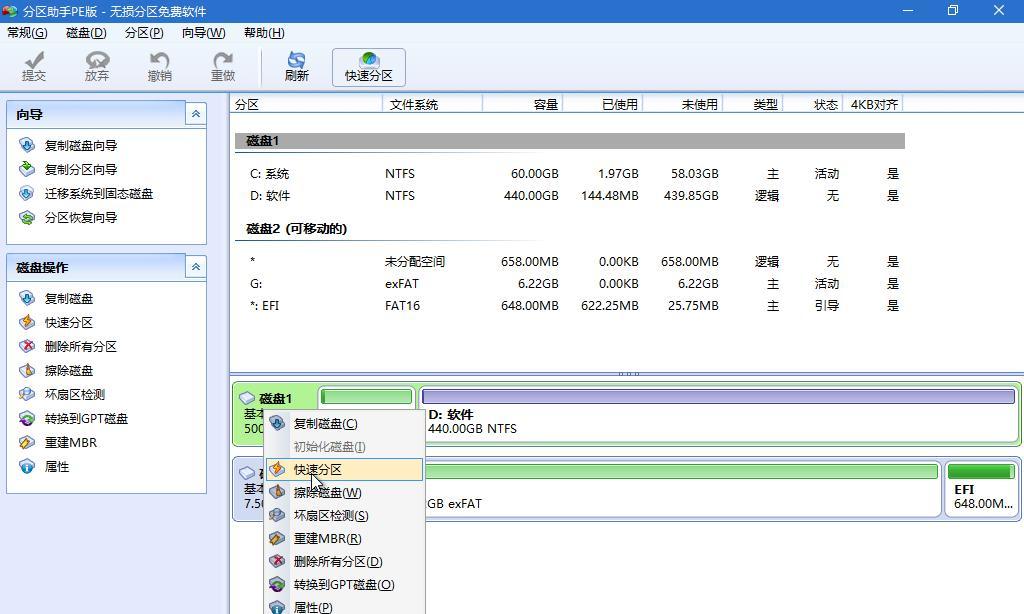
Task: Click the 状态 column header
Action: (x=814, y=105)
